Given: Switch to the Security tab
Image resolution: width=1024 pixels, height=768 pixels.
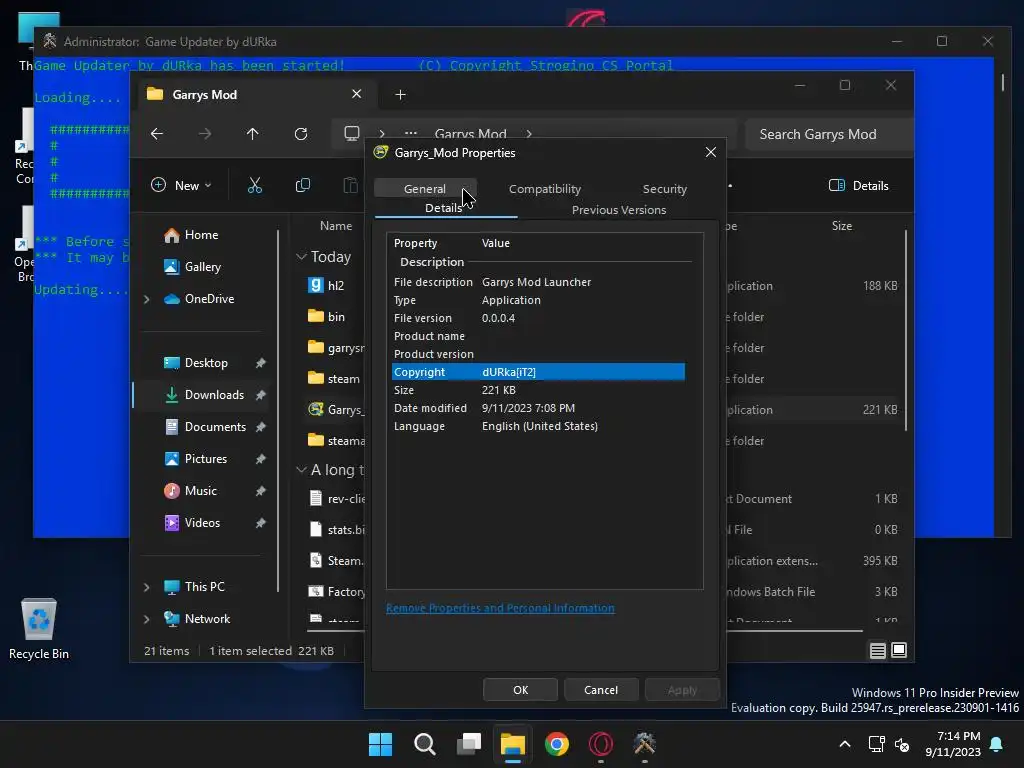Looking at the screenshot, I should pos(664,189).
